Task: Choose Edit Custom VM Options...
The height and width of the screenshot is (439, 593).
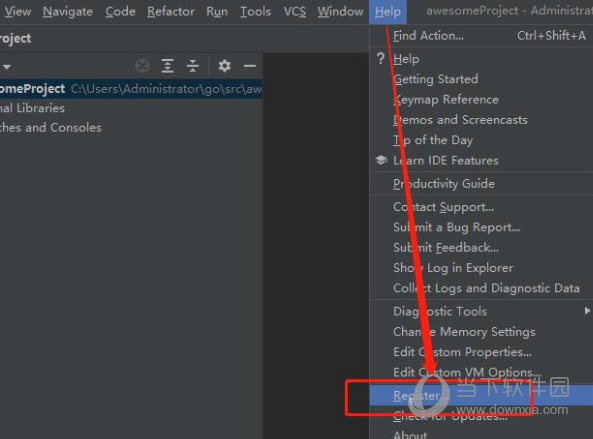Action: 481,373
